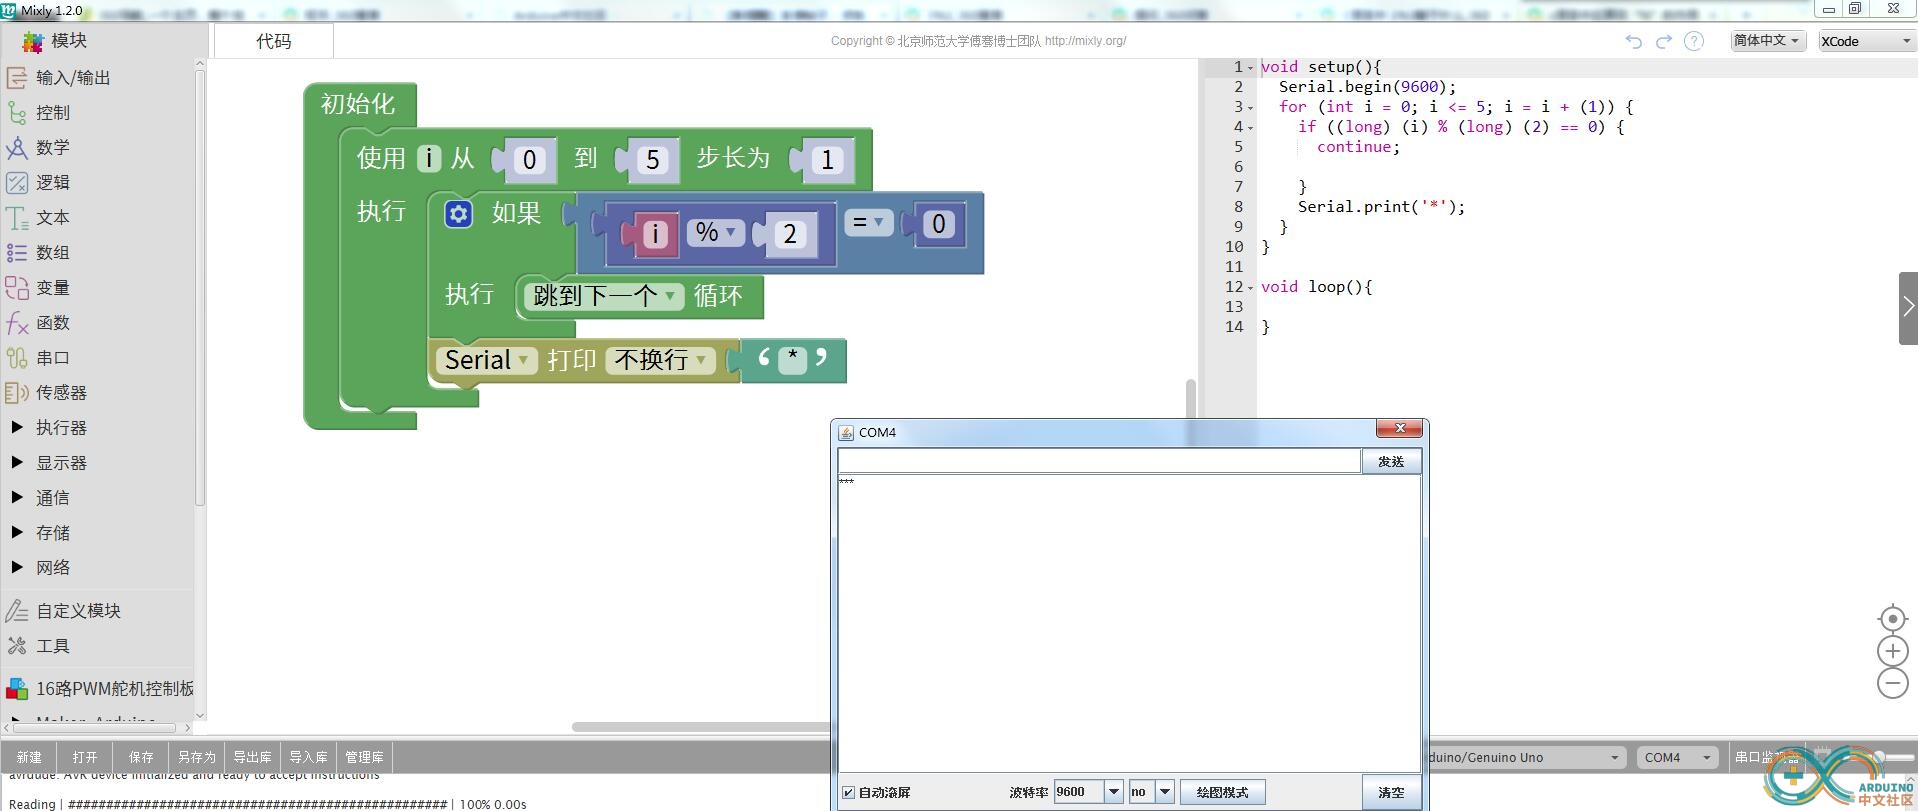Open the 不换行 dropdown on print block

[660, 360]
